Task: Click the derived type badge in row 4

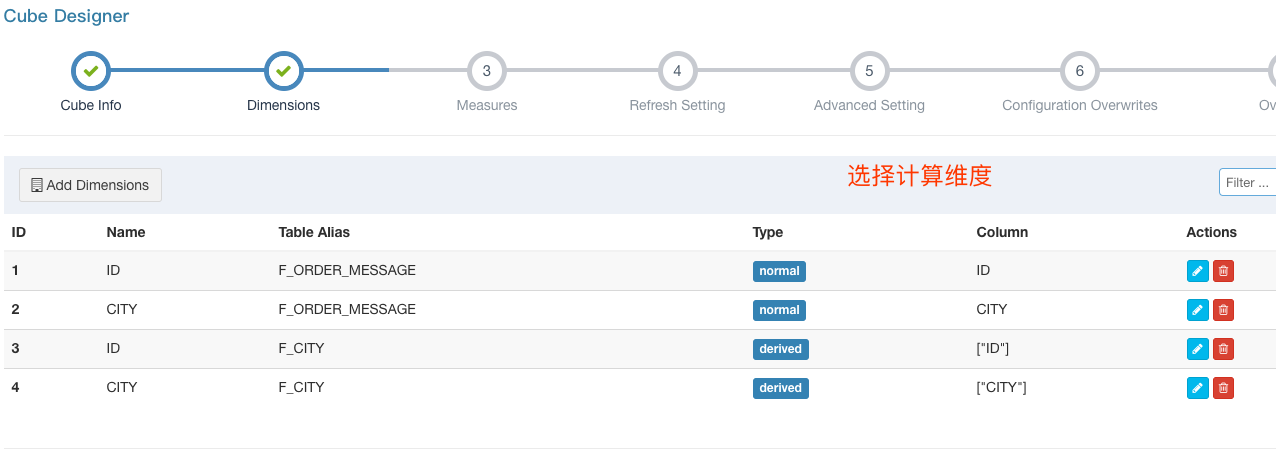Action: [780, 388]
